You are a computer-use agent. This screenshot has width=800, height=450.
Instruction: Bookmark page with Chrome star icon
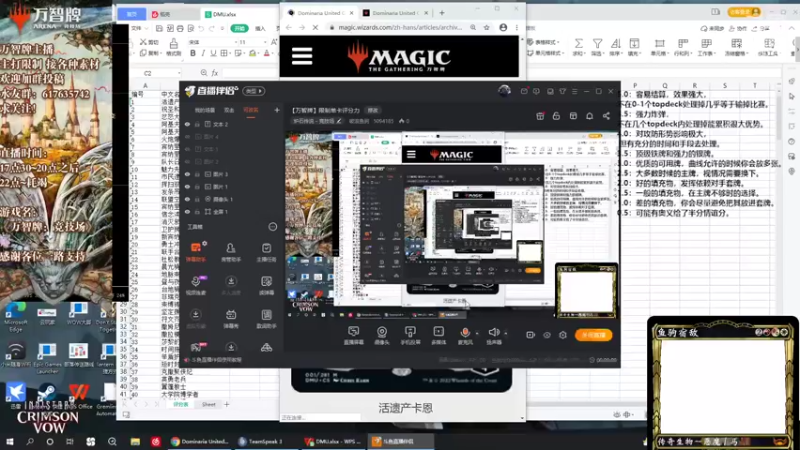486,28
